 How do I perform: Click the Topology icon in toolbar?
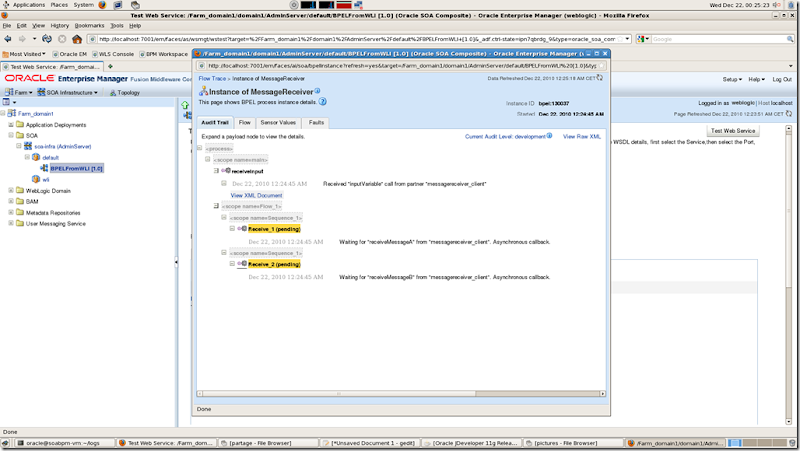113,93
